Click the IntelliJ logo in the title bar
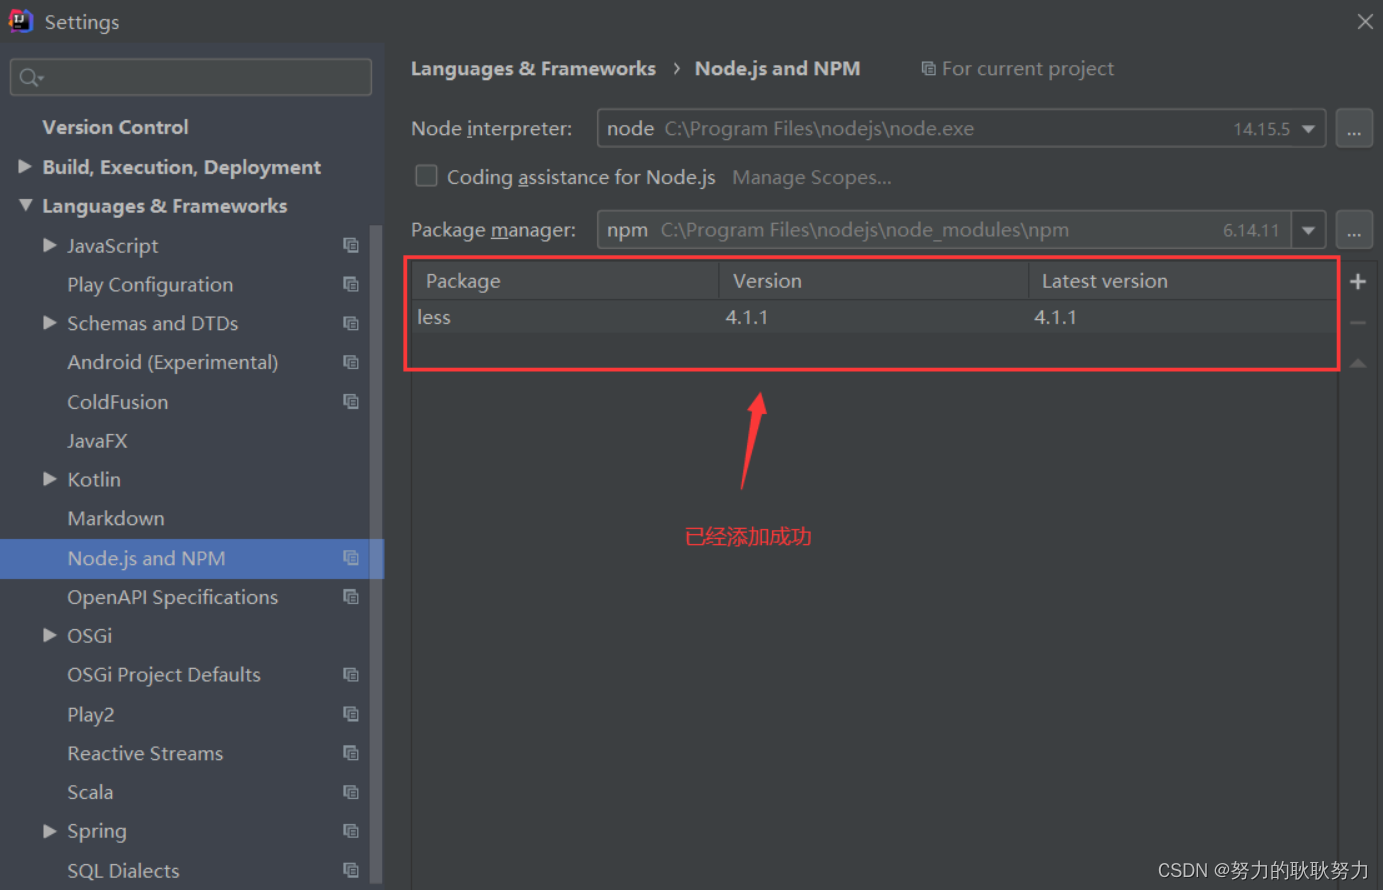The height and width of the screenshot is (890, 1383). 20,21
